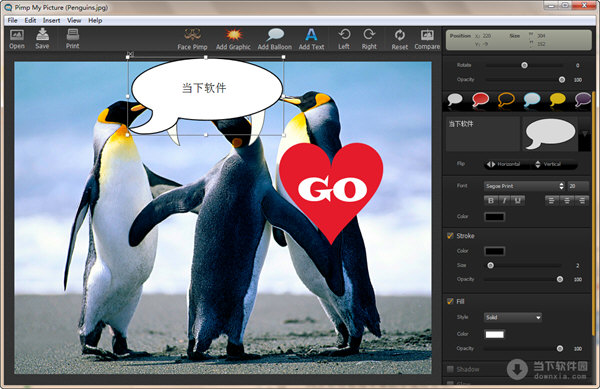Change the font Color black swatch
This screenshot has width=600, height=389.
pyautogui.click(x=494, y=217)
